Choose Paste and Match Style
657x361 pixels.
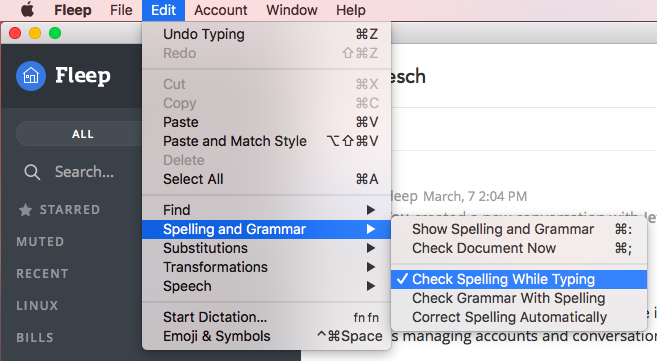point(266,141)
